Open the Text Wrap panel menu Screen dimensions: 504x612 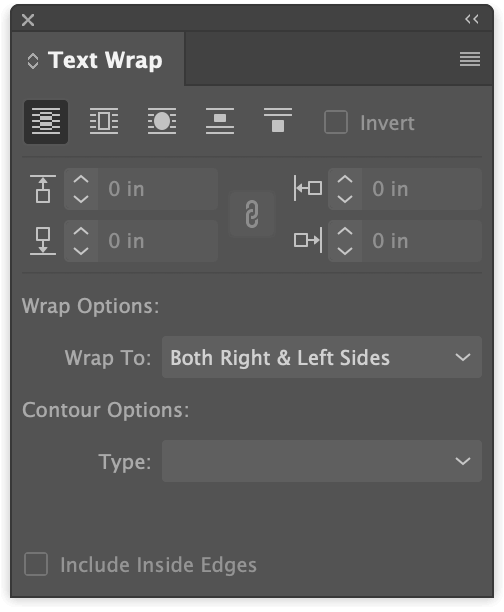point(470,59)
